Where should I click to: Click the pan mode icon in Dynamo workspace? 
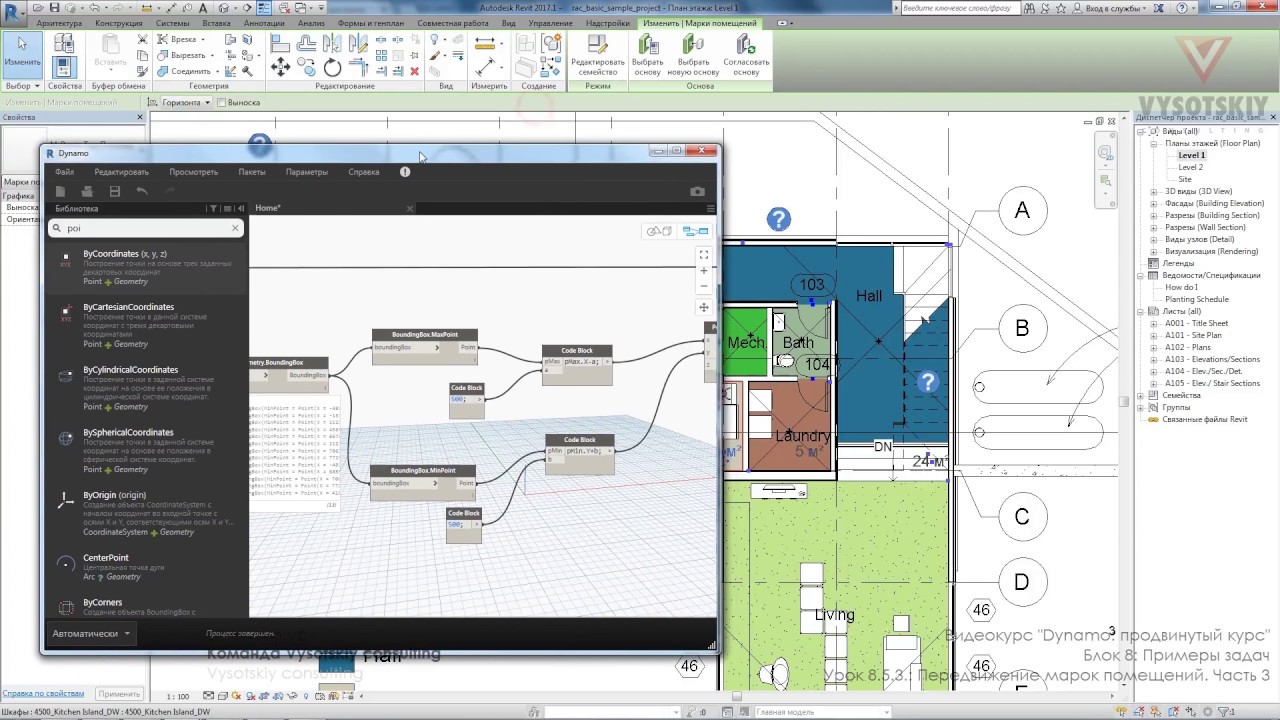pyautogui.click(x=704, y=308)
